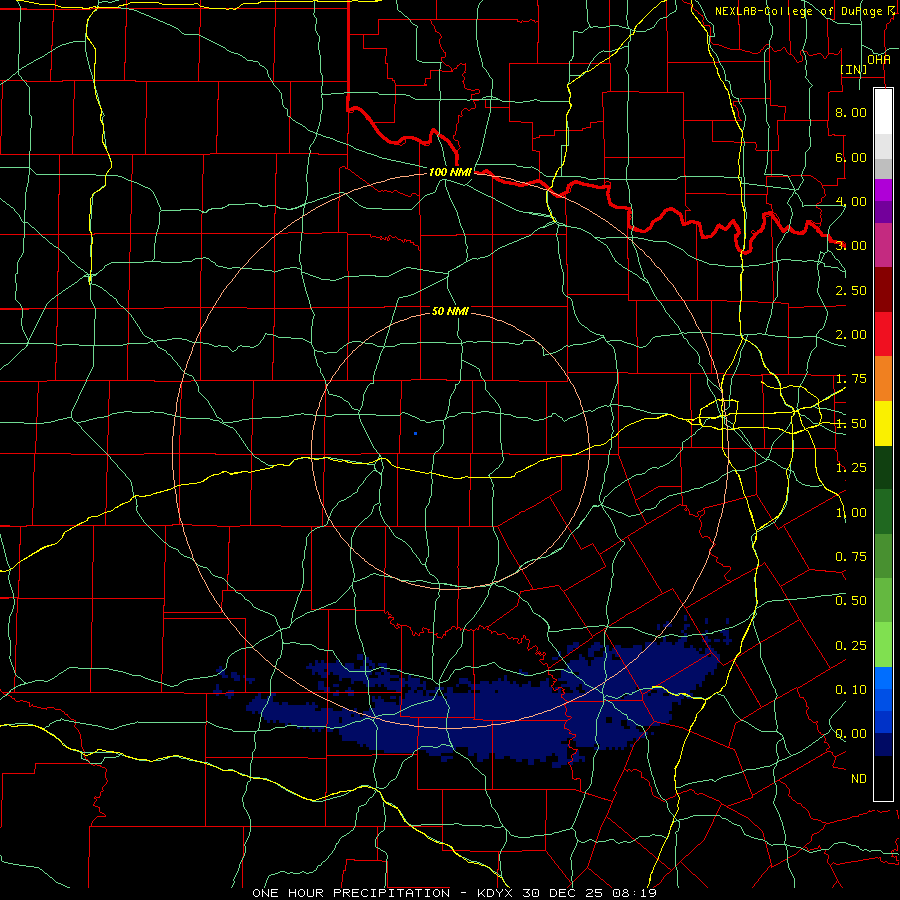Screen dimensions: 900x900
Task: Pick the dark red legend swatch
Action: click(883, 290)
